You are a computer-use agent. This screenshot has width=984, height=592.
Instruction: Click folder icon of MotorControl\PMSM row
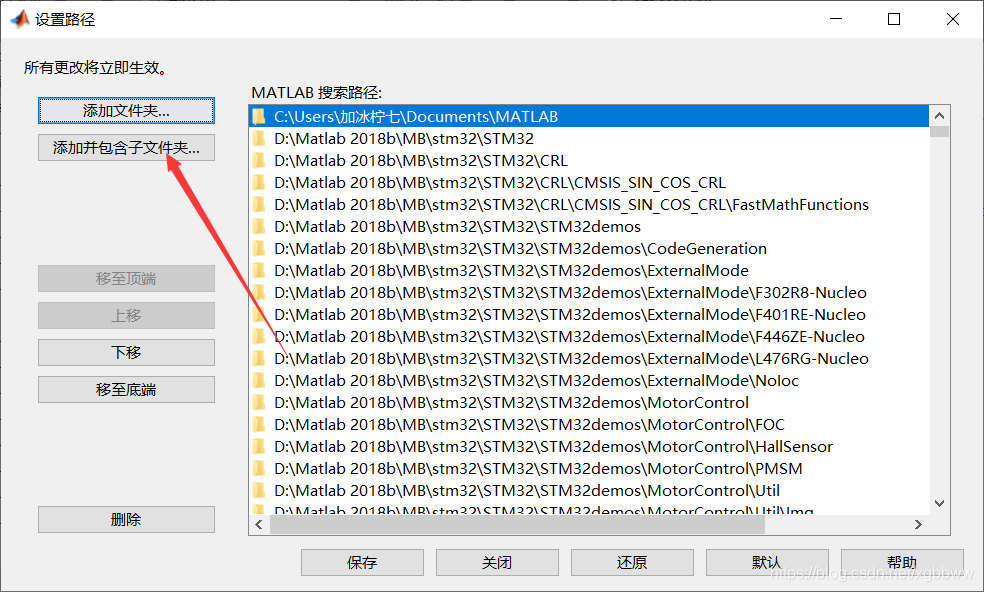coord(259,468)
